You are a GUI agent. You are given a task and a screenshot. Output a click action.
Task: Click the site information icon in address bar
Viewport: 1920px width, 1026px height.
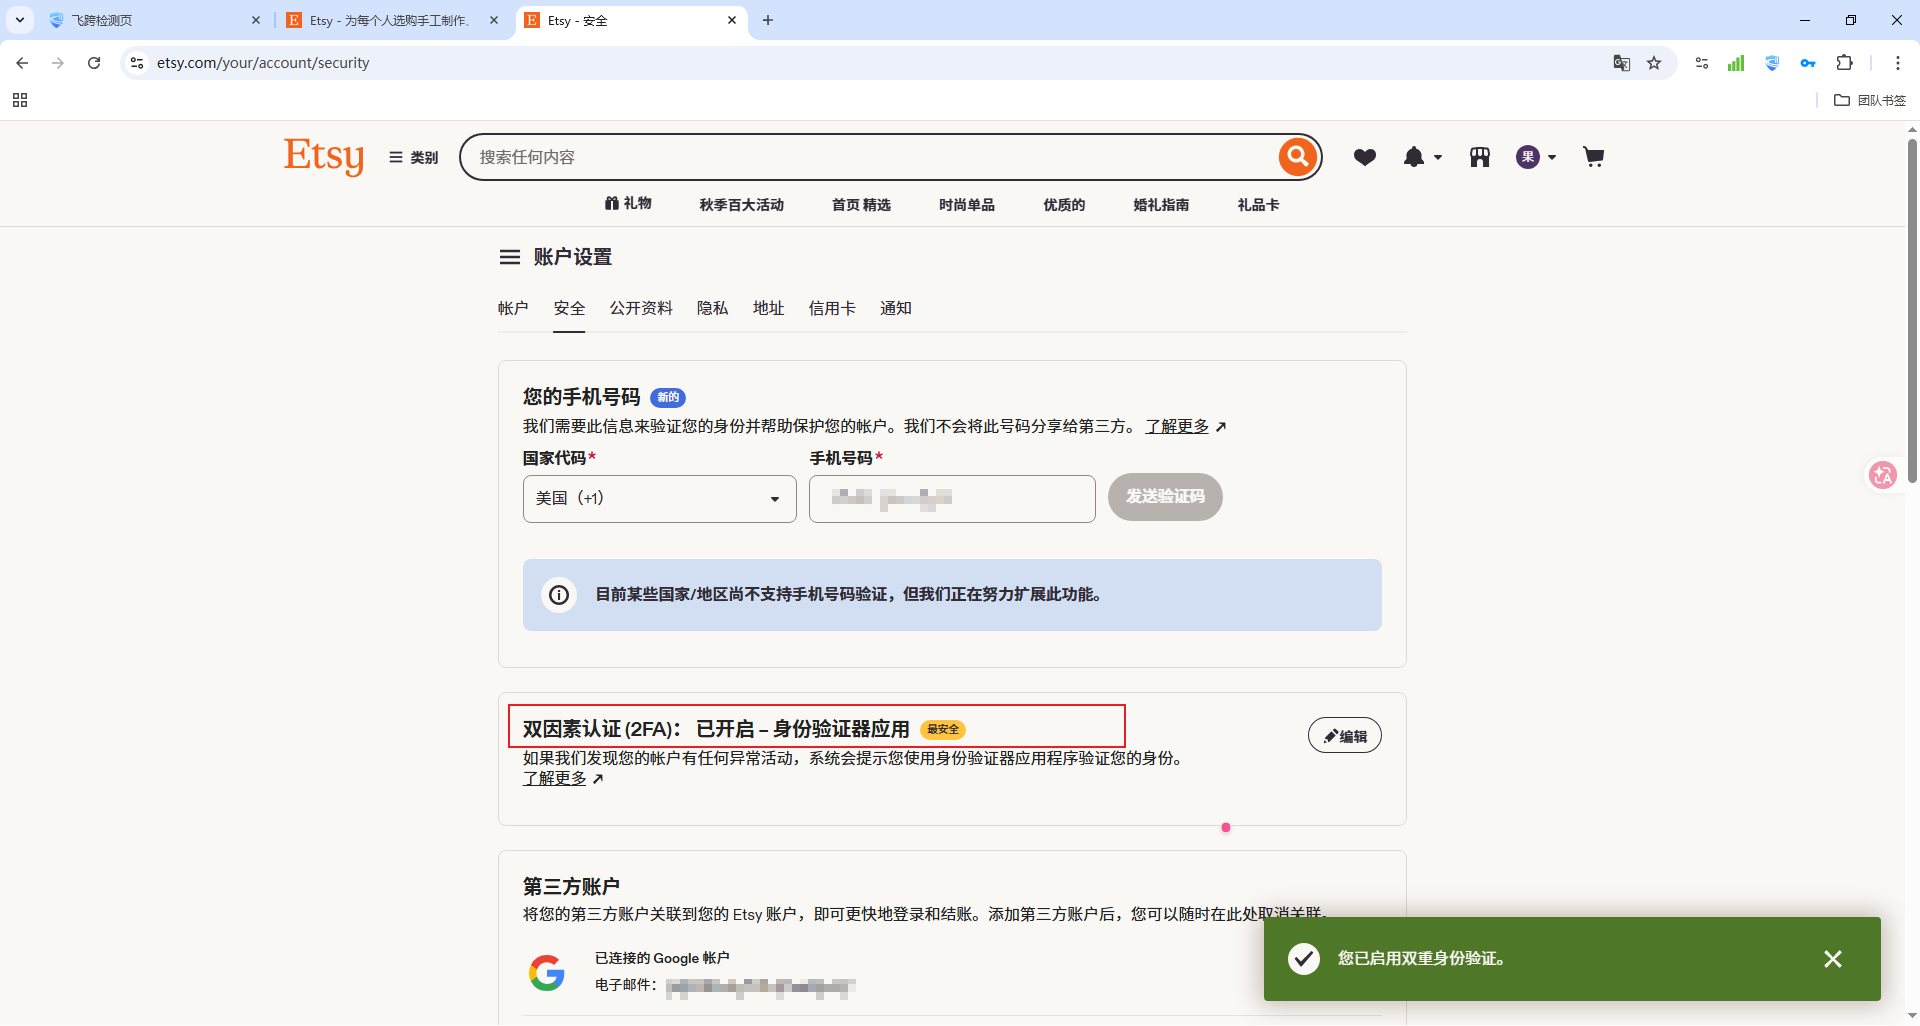(137, 63)
